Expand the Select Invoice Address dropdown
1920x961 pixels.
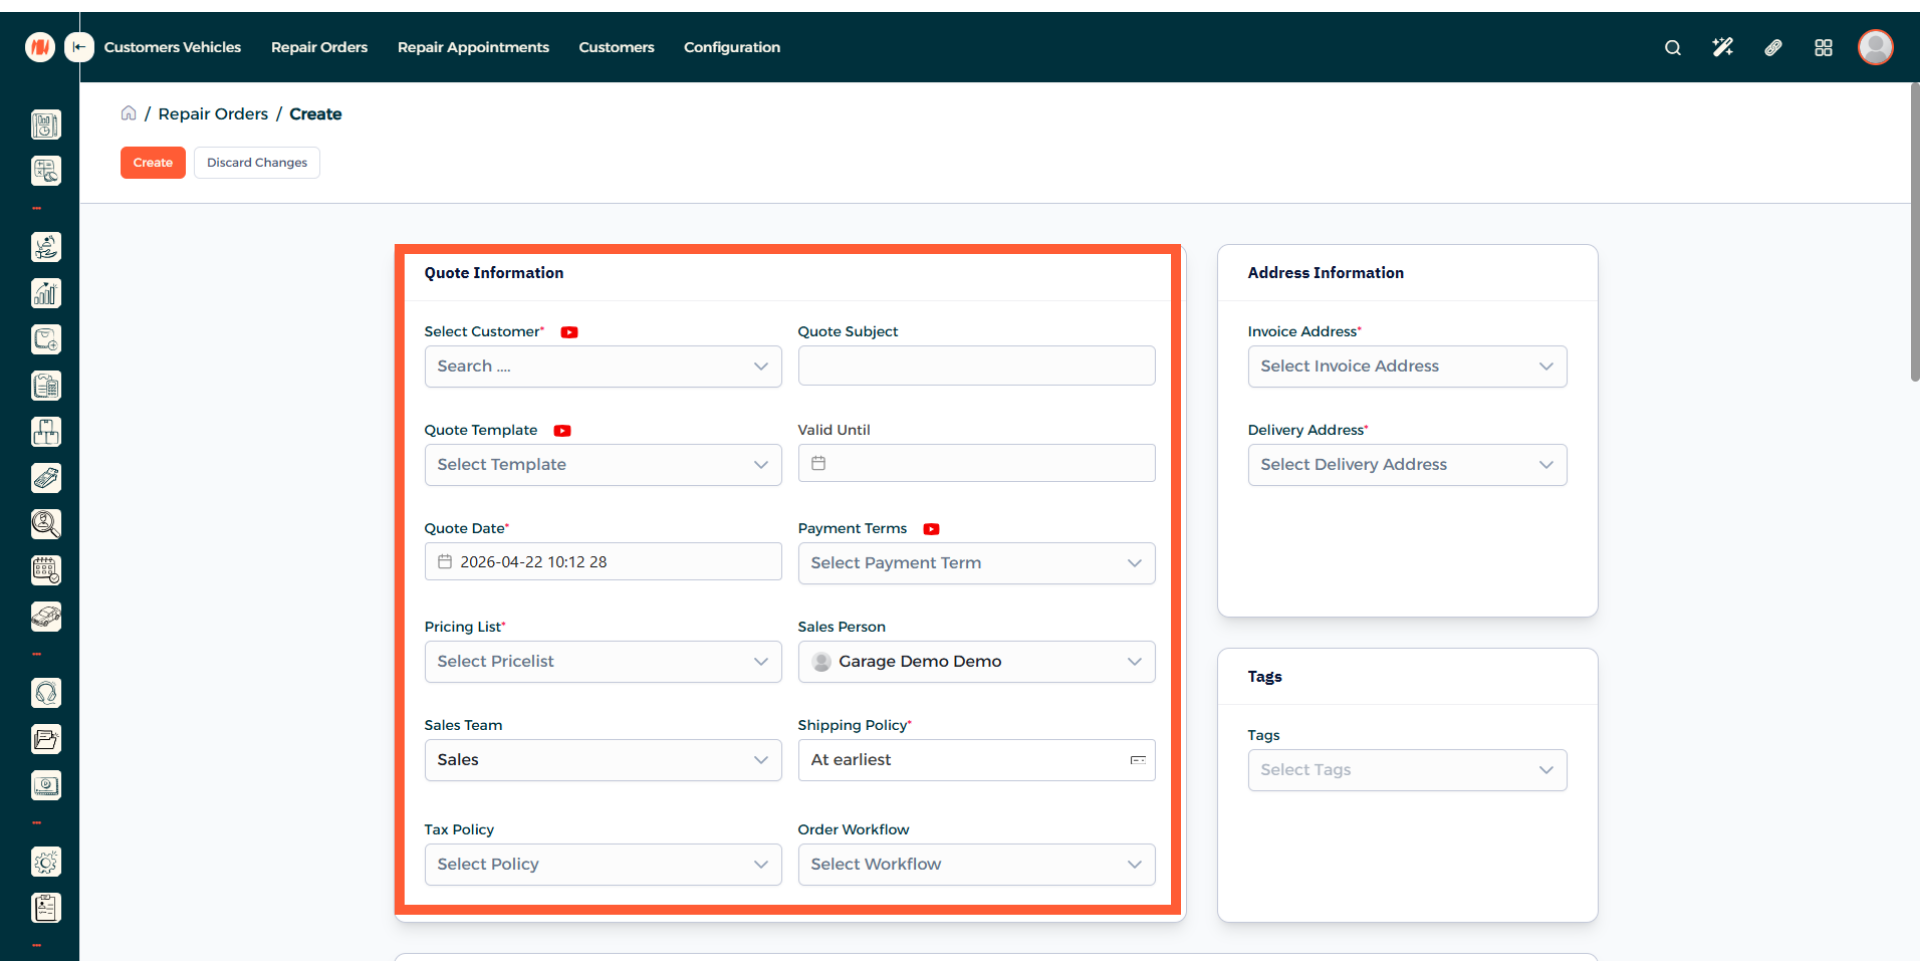tap(1406, 367)
